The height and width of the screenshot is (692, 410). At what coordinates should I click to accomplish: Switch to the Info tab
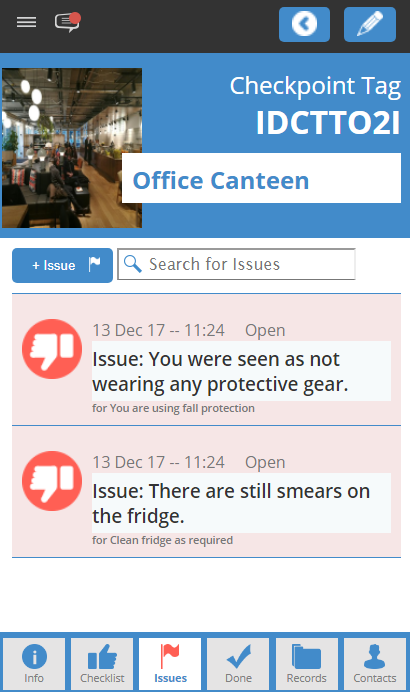34,664
